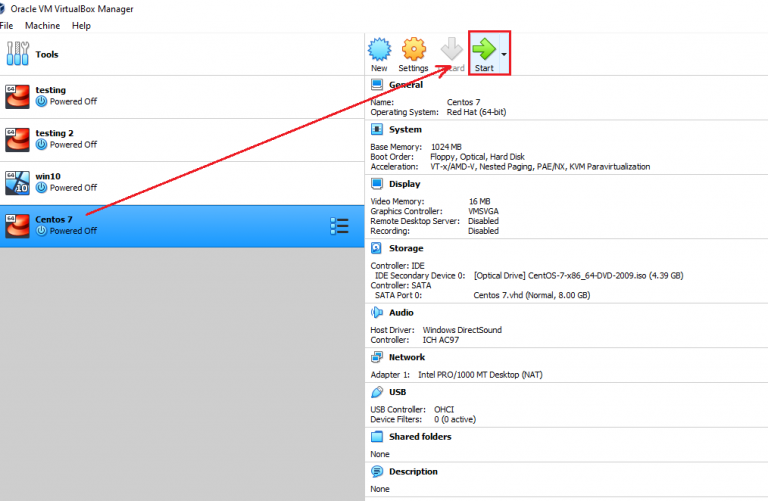
Task: Click the USB section plug icon
Action: click(377, 392)
